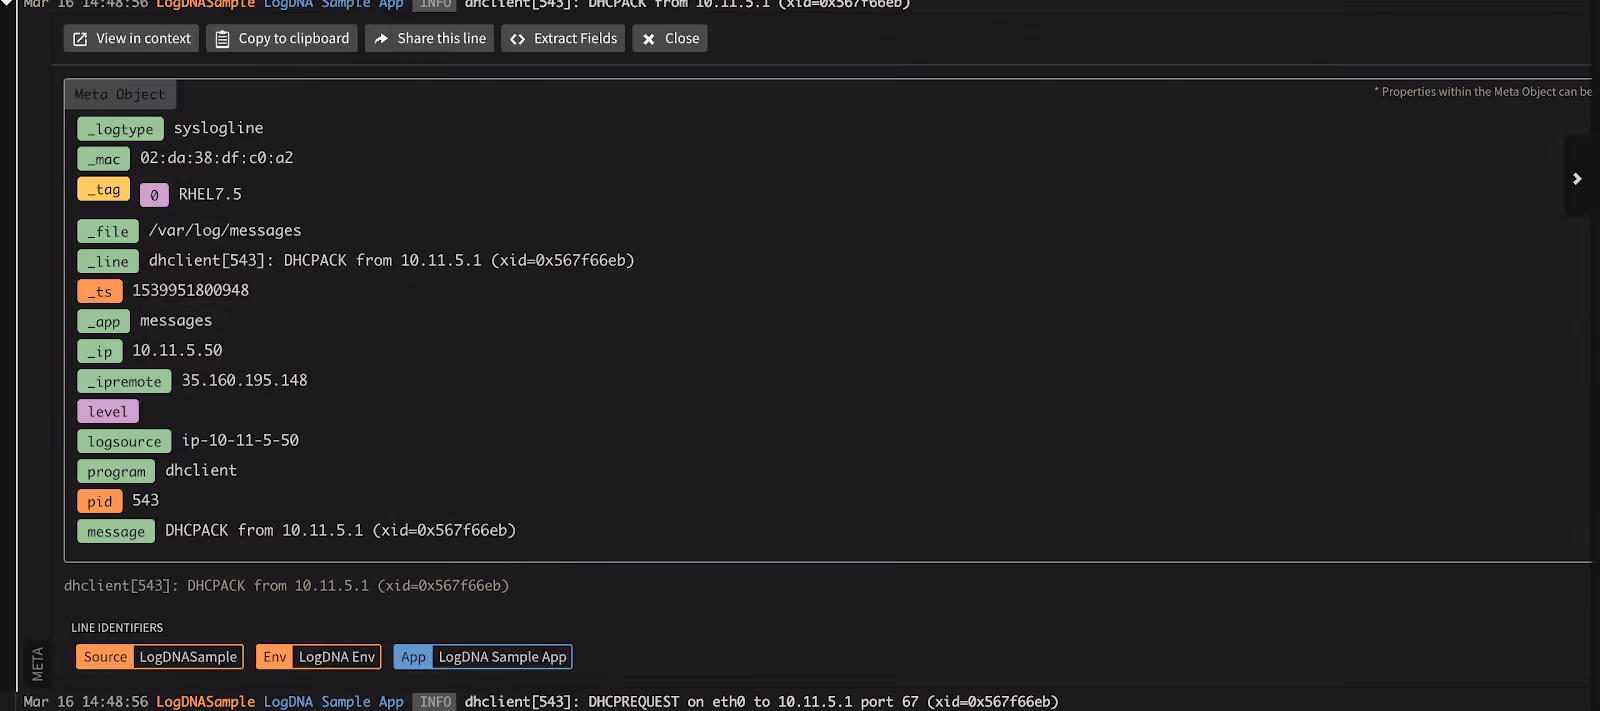Click the 0 index badge beside RHEL7.5
The width and height of the screenshot is (1600, 711).
tap(154, 195)
